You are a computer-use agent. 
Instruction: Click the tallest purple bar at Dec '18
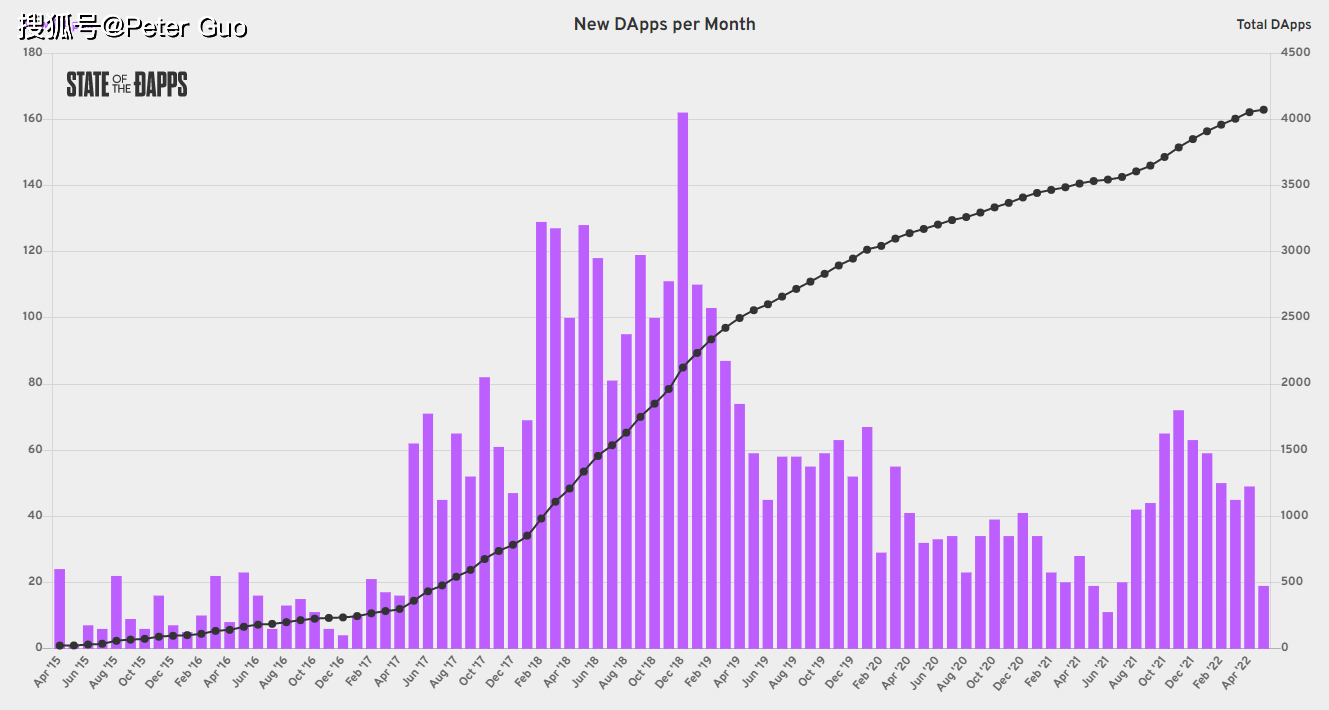point(683,380)
